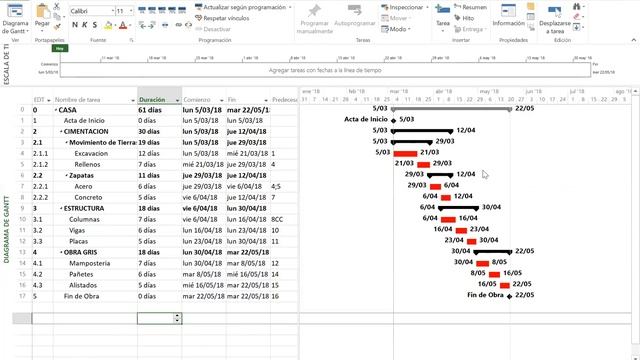
Task: Open Nombre de tarea column dropdown
Action: (133, 100)
